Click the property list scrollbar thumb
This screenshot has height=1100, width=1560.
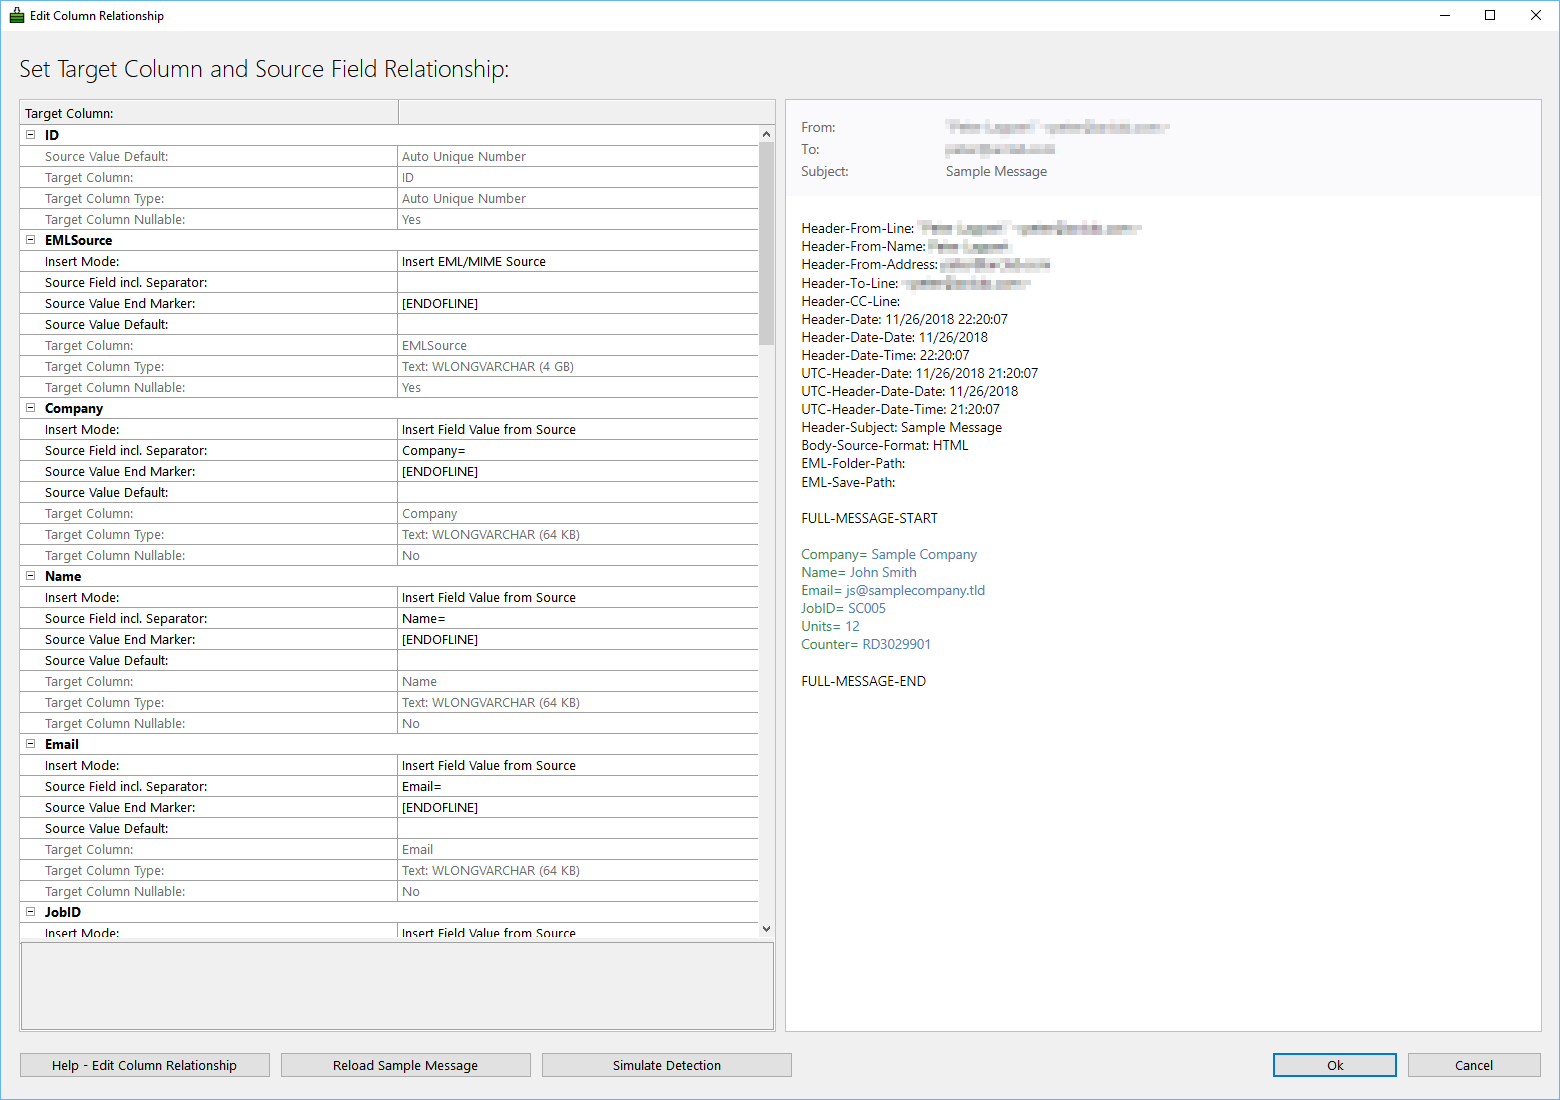pos(766,243)
